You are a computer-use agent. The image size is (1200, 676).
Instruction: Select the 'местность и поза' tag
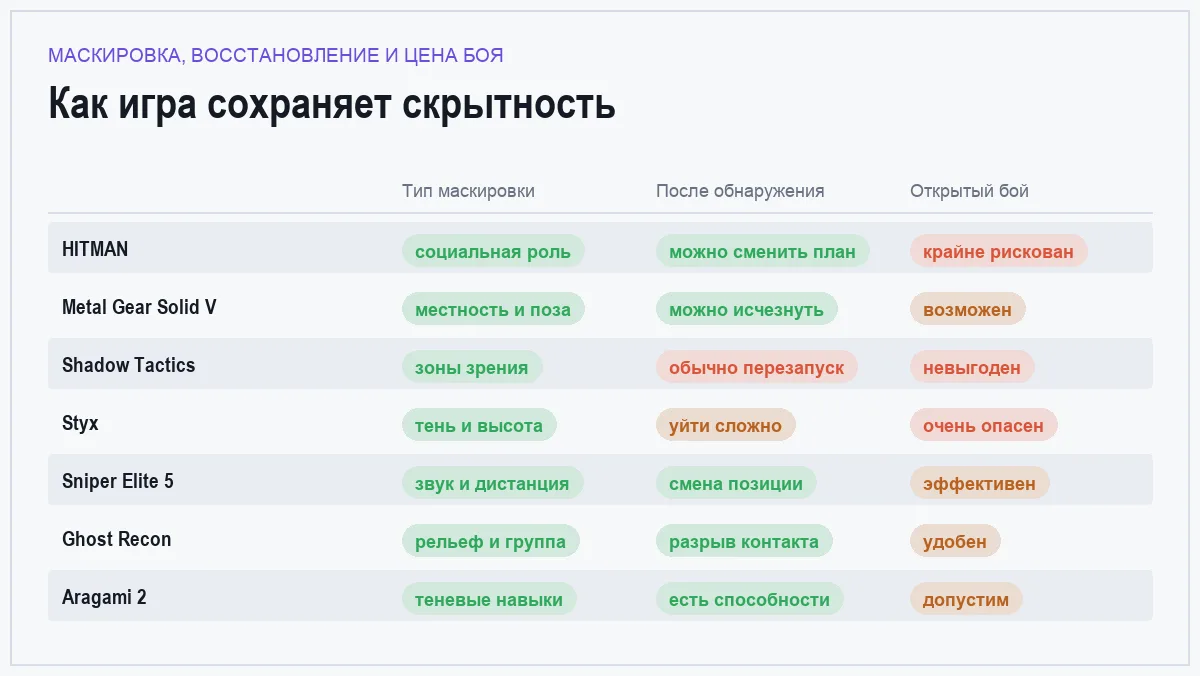tap(493, 309)
